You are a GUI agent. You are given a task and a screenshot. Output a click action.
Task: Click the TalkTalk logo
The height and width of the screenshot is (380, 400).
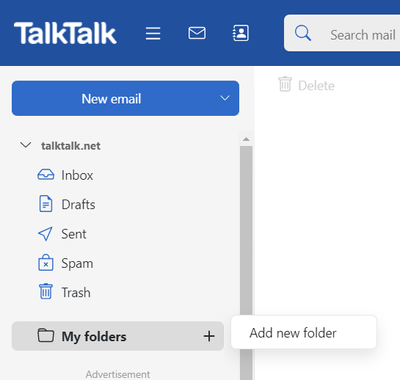pos(65,33)
